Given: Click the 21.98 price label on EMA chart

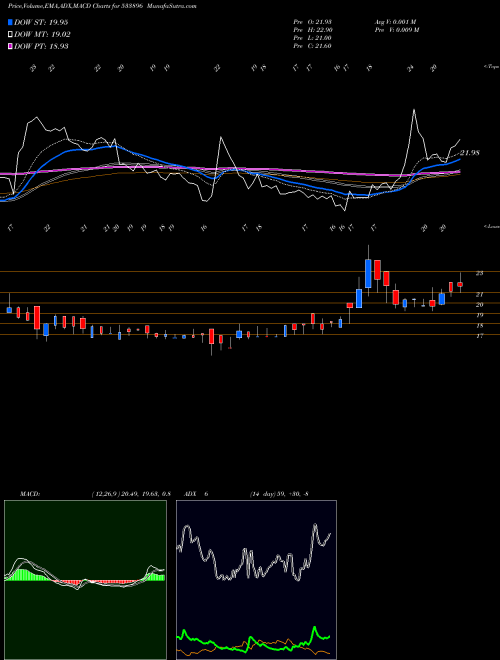Looking at the screenshot, I should tap(470, 153).
